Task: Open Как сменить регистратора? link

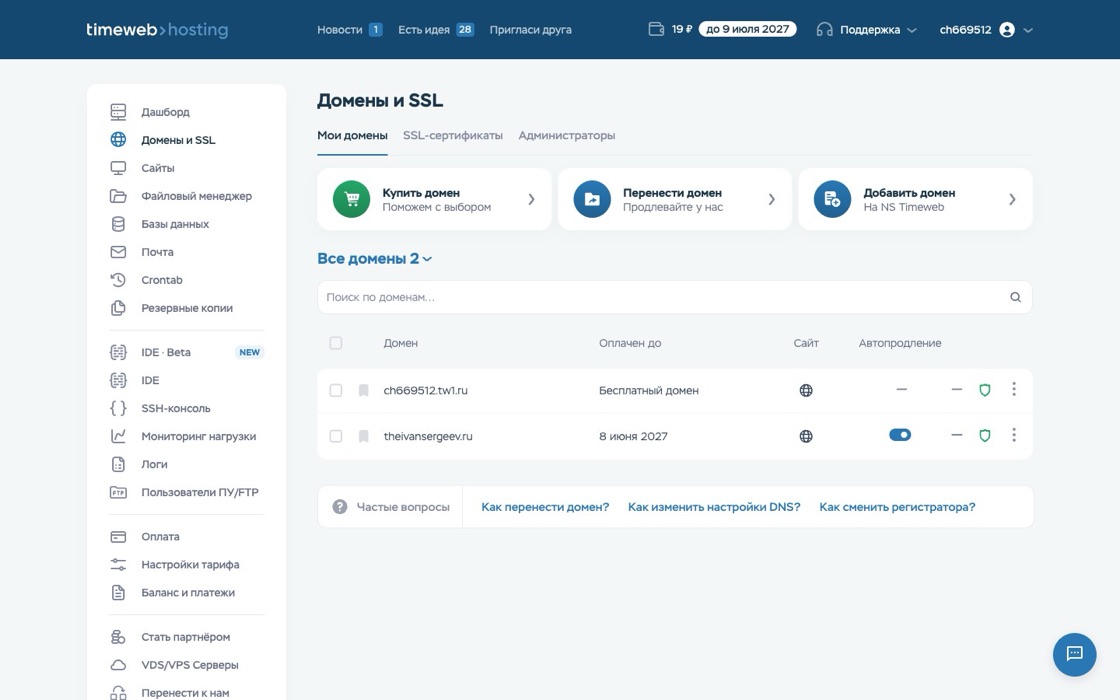Action: (897, 507)
